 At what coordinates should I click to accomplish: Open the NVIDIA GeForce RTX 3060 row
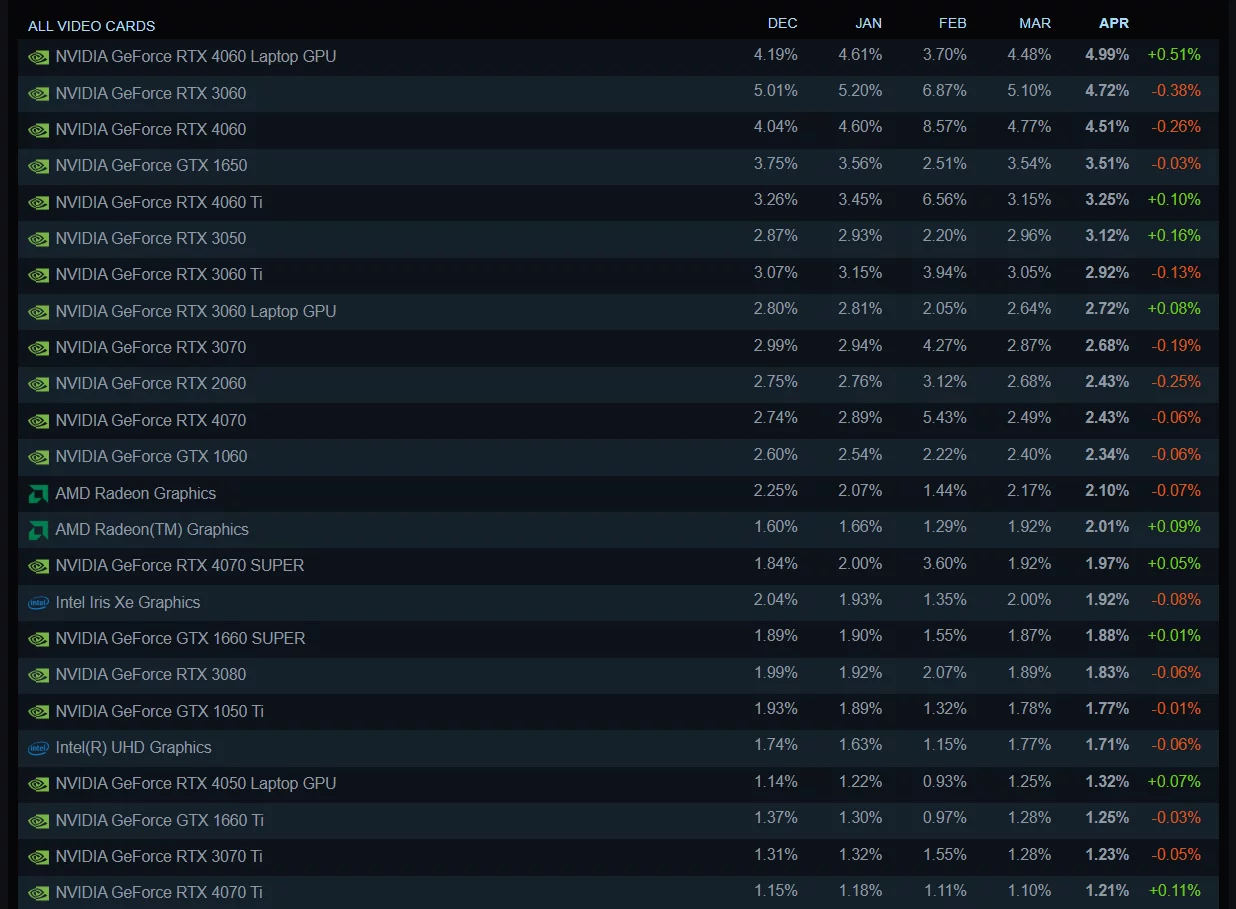[151, 93]
